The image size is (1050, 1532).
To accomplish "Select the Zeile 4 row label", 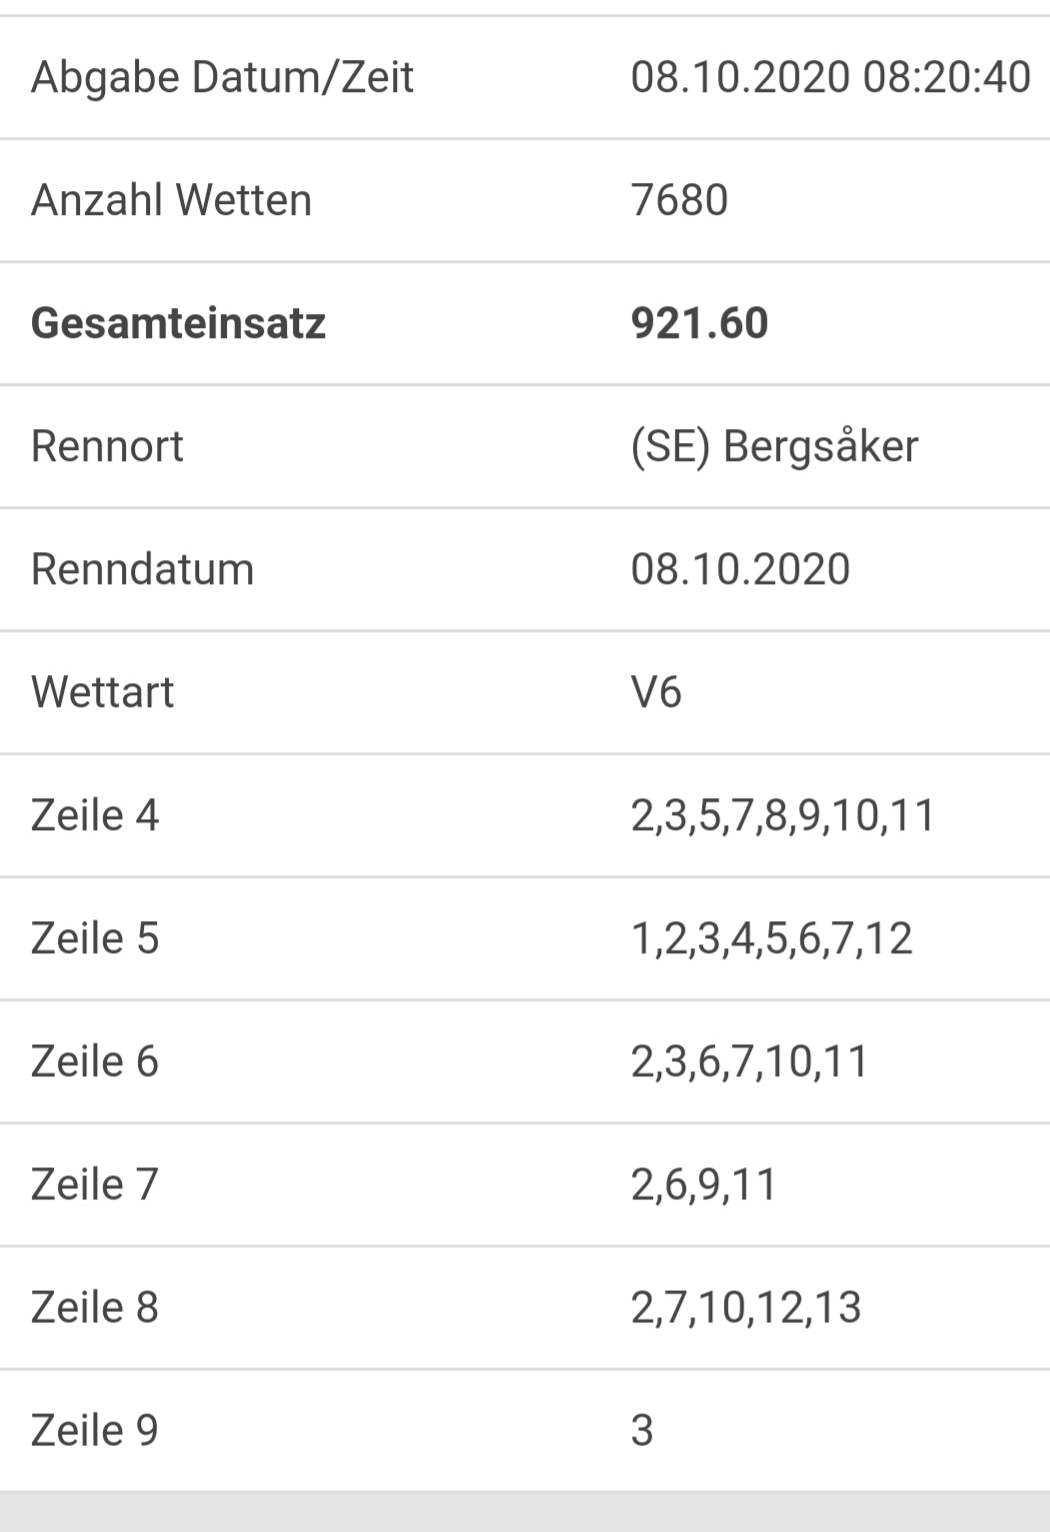I will click(x=95, y=815).
